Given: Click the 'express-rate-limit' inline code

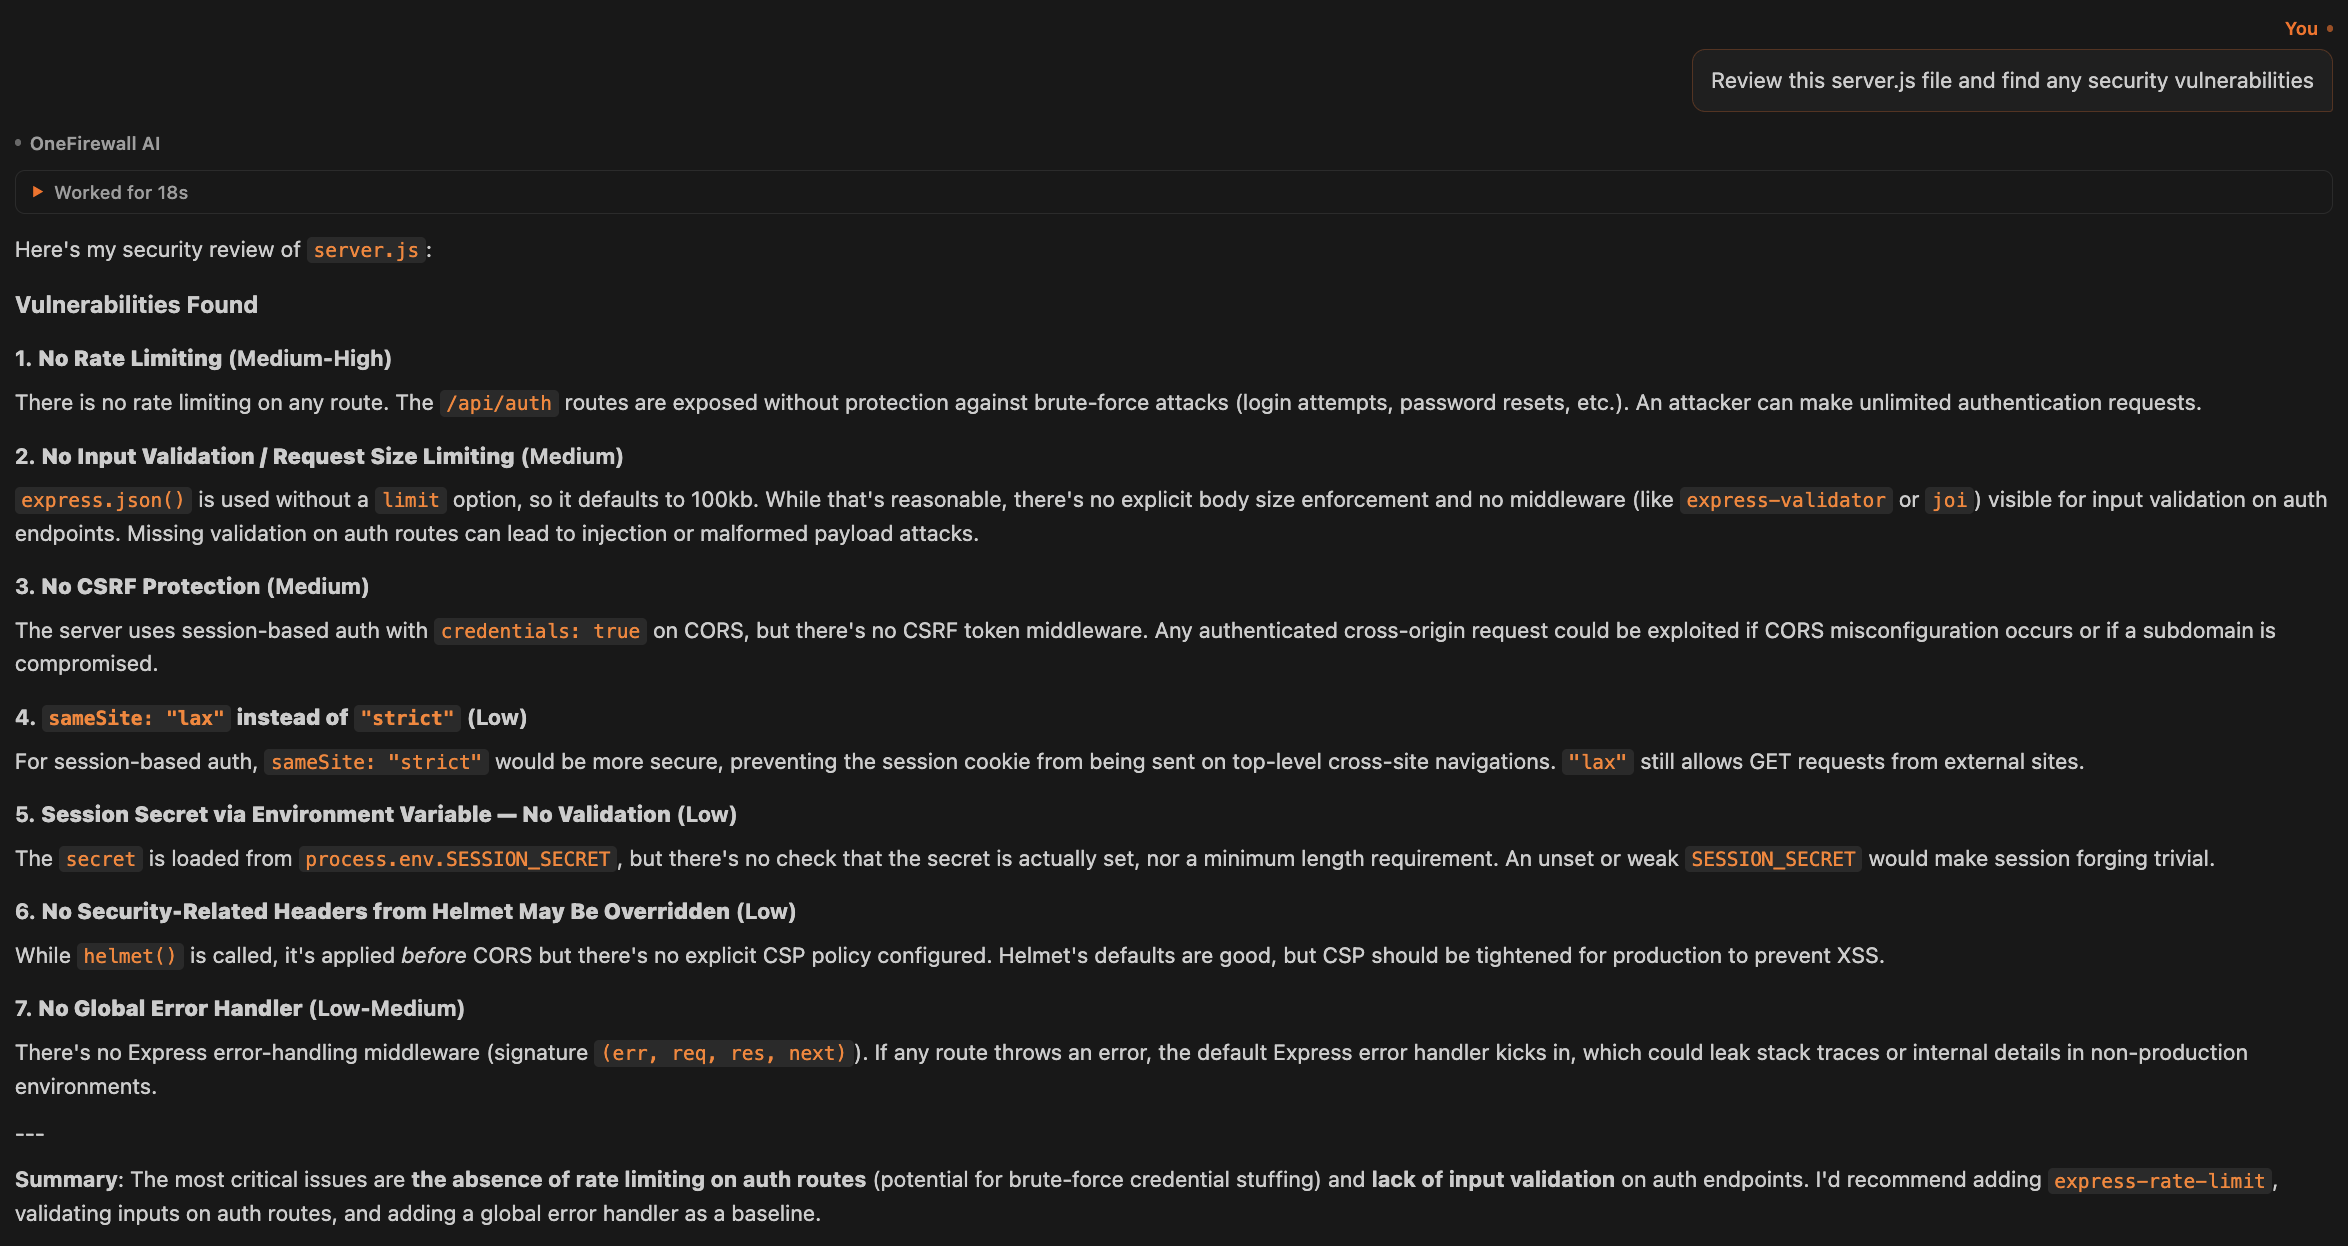Looking at the screenshot, I should [x=2159, y=1181].
